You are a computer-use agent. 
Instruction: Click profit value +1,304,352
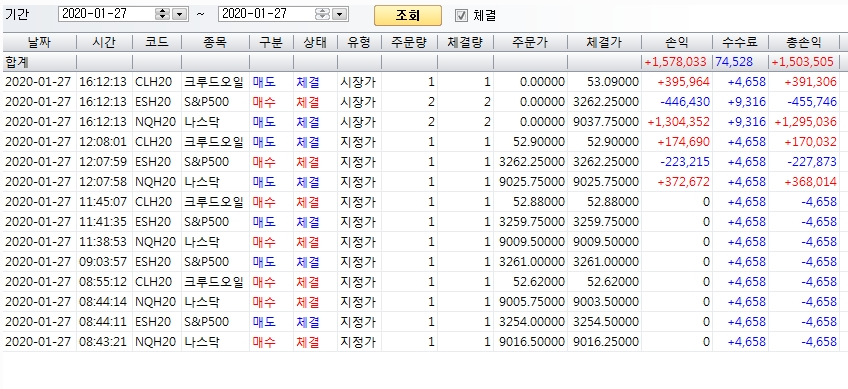tap(679, 122)
